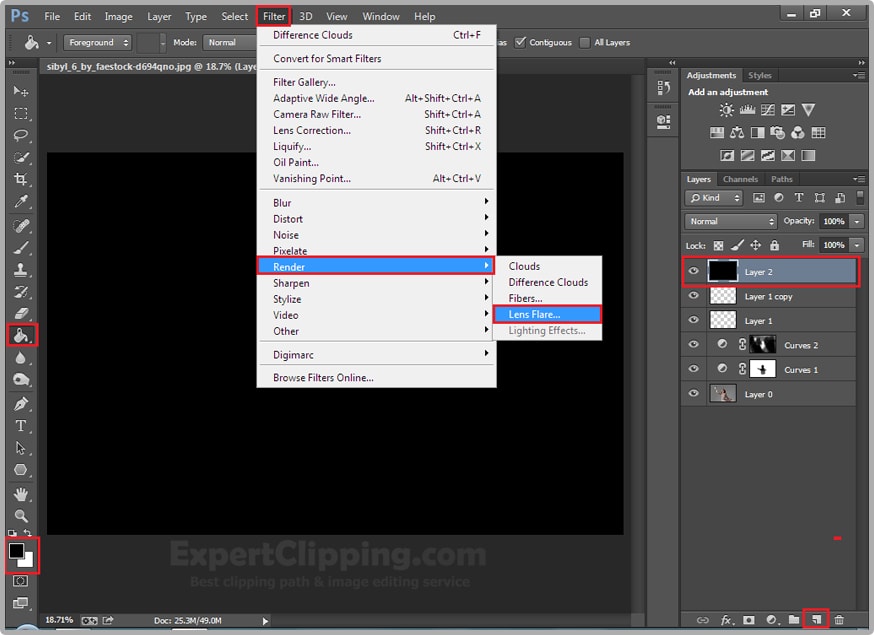Screen dimensions: 874x635
Task: Click the foreground color swatch
Action: coord(17,550)
